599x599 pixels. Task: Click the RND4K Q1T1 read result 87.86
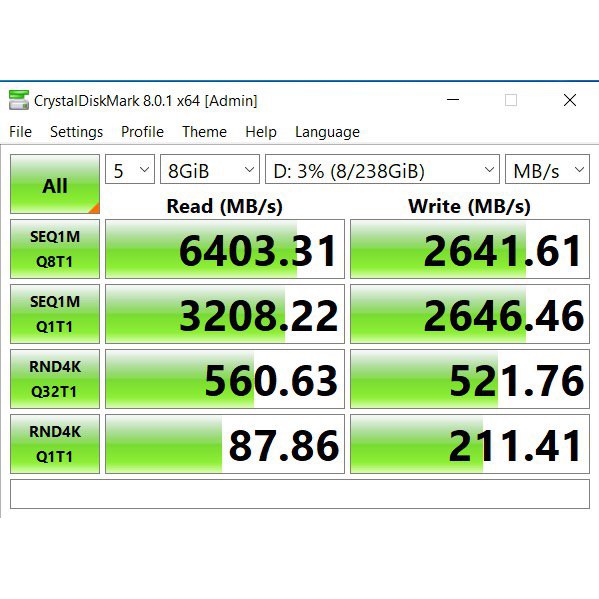pos(225,444)
